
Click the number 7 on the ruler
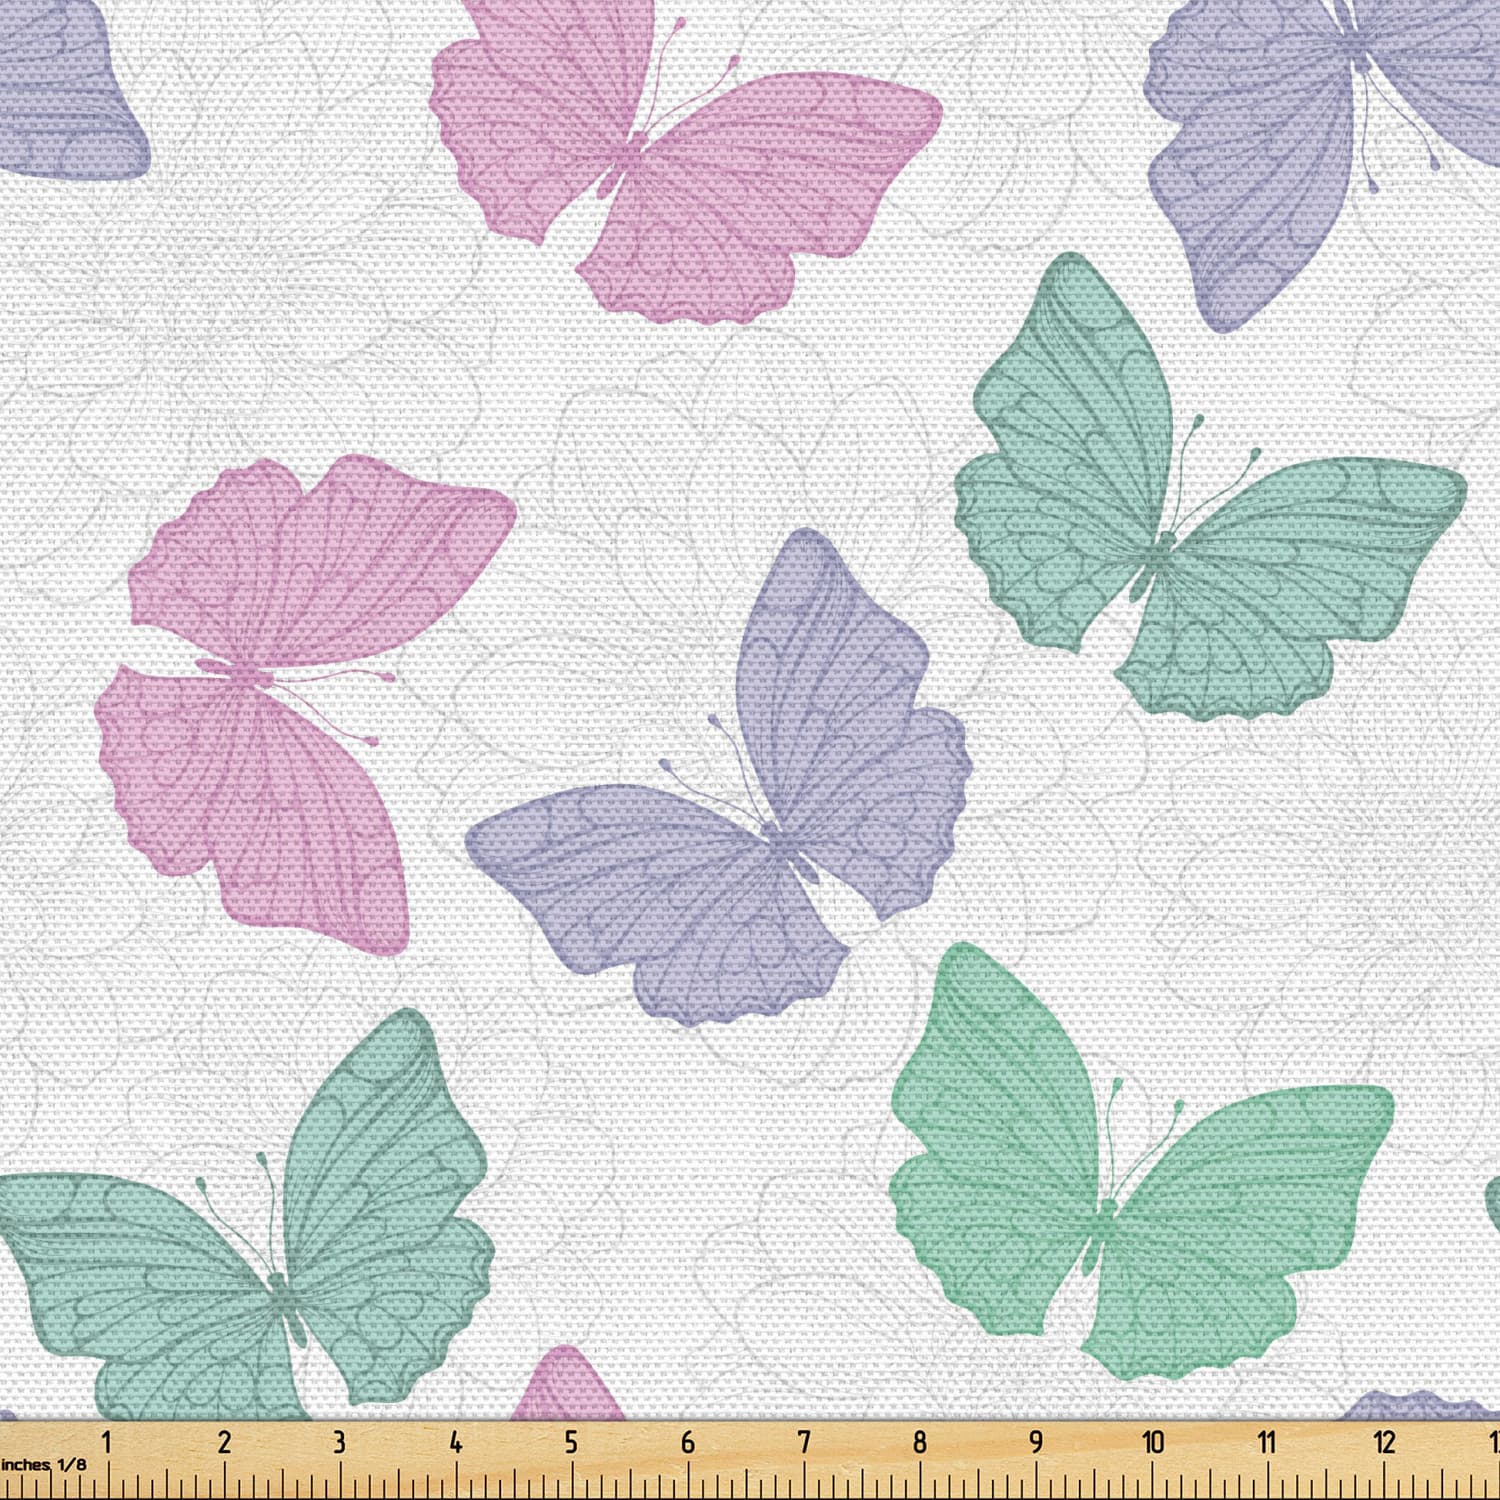[x=804, y=1442]
